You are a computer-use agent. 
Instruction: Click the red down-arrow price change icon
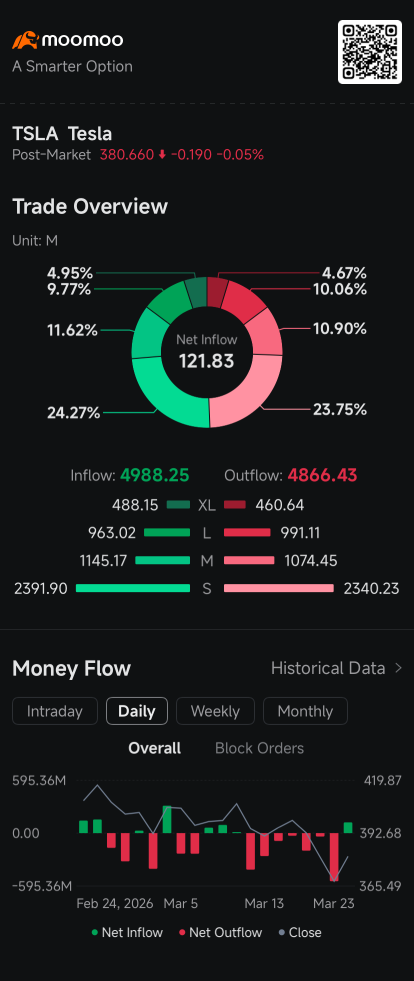[x=162, y=155]
